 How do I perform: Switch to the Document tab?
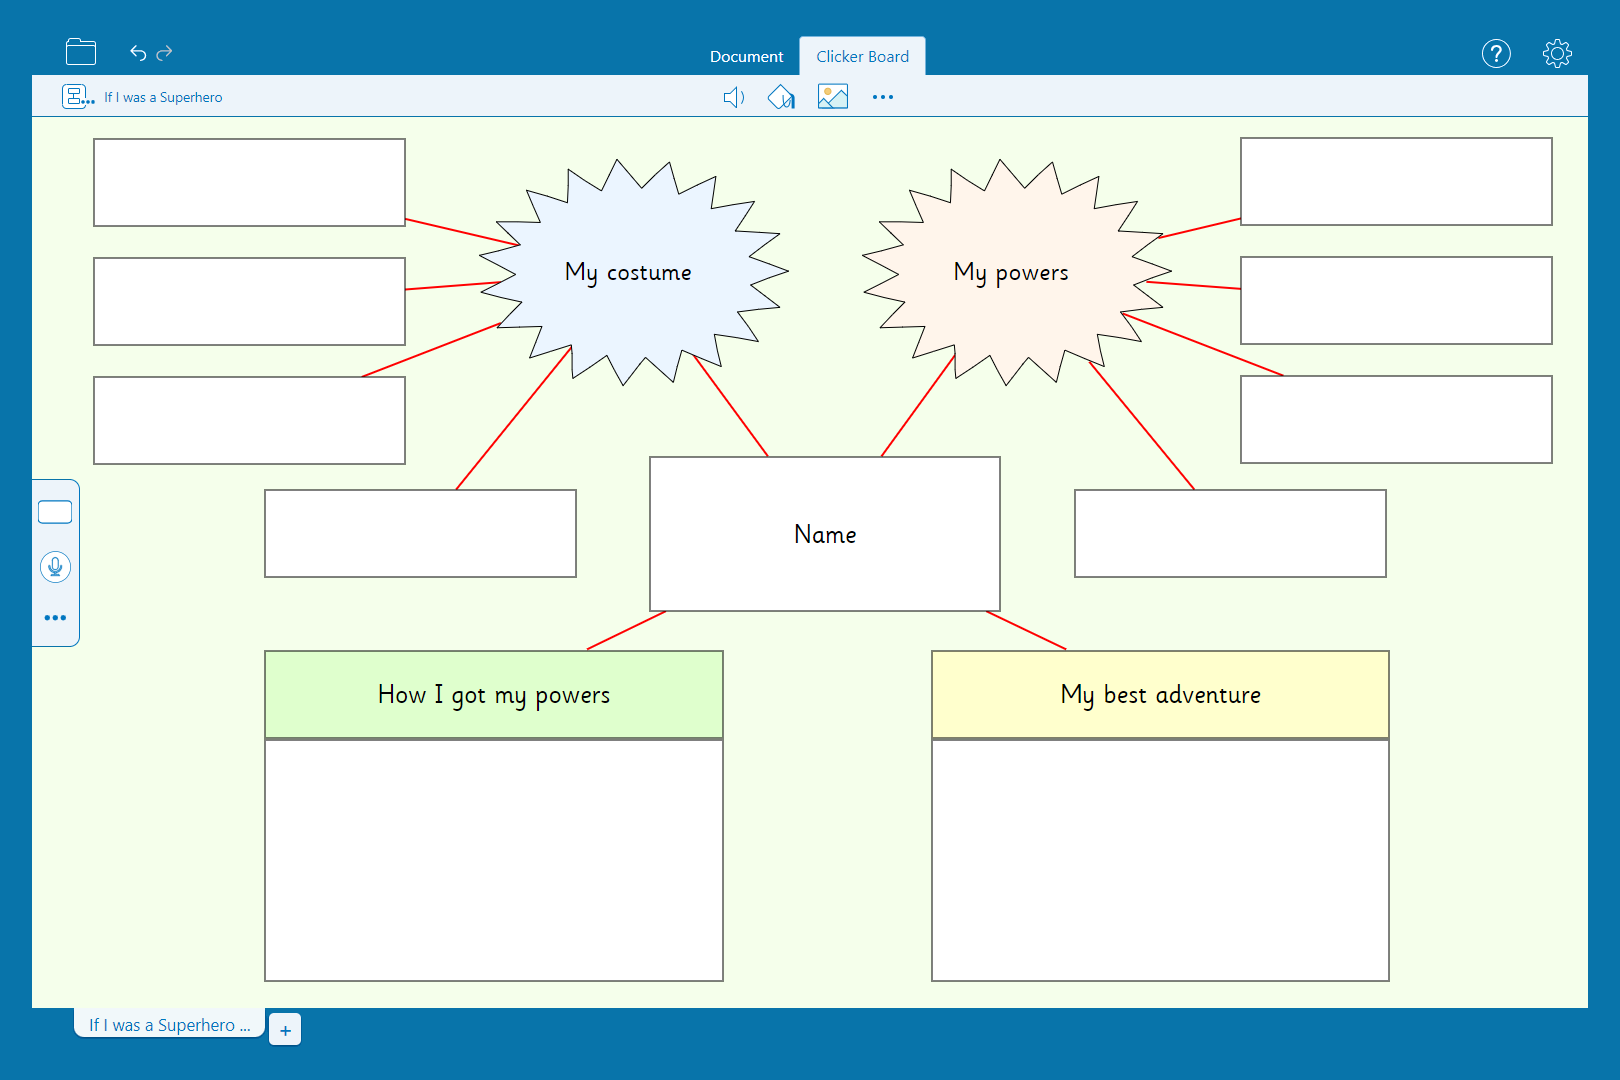(x=746, y=57)
